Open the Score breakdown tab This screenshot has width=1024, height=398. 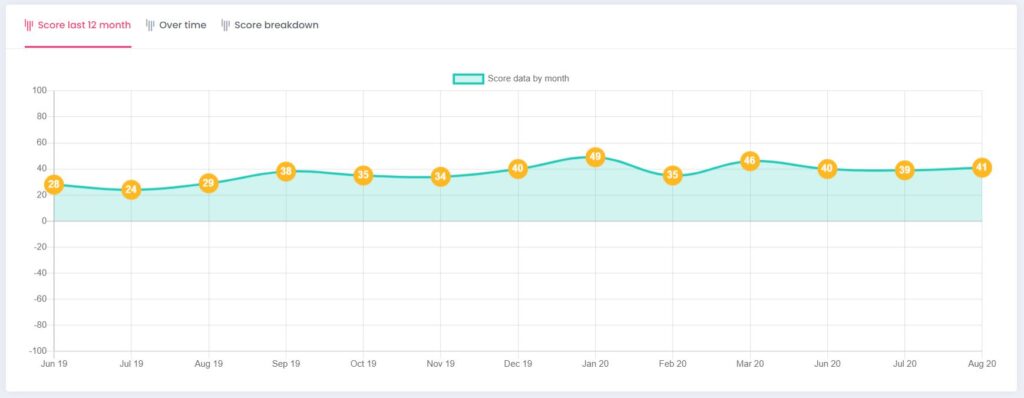tap(270, 25)
